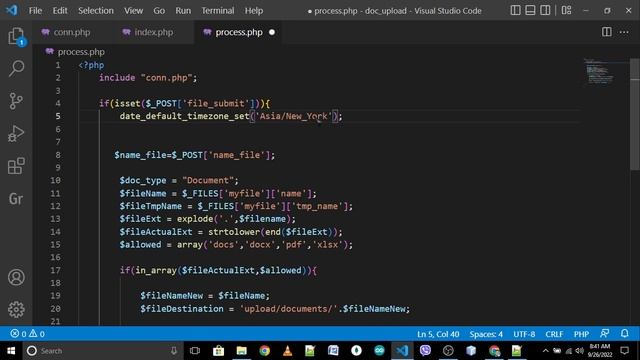Viewport: 640px width, 360px height.
Task: Click $doc_type variable on line 10
Action: (143, 180)
